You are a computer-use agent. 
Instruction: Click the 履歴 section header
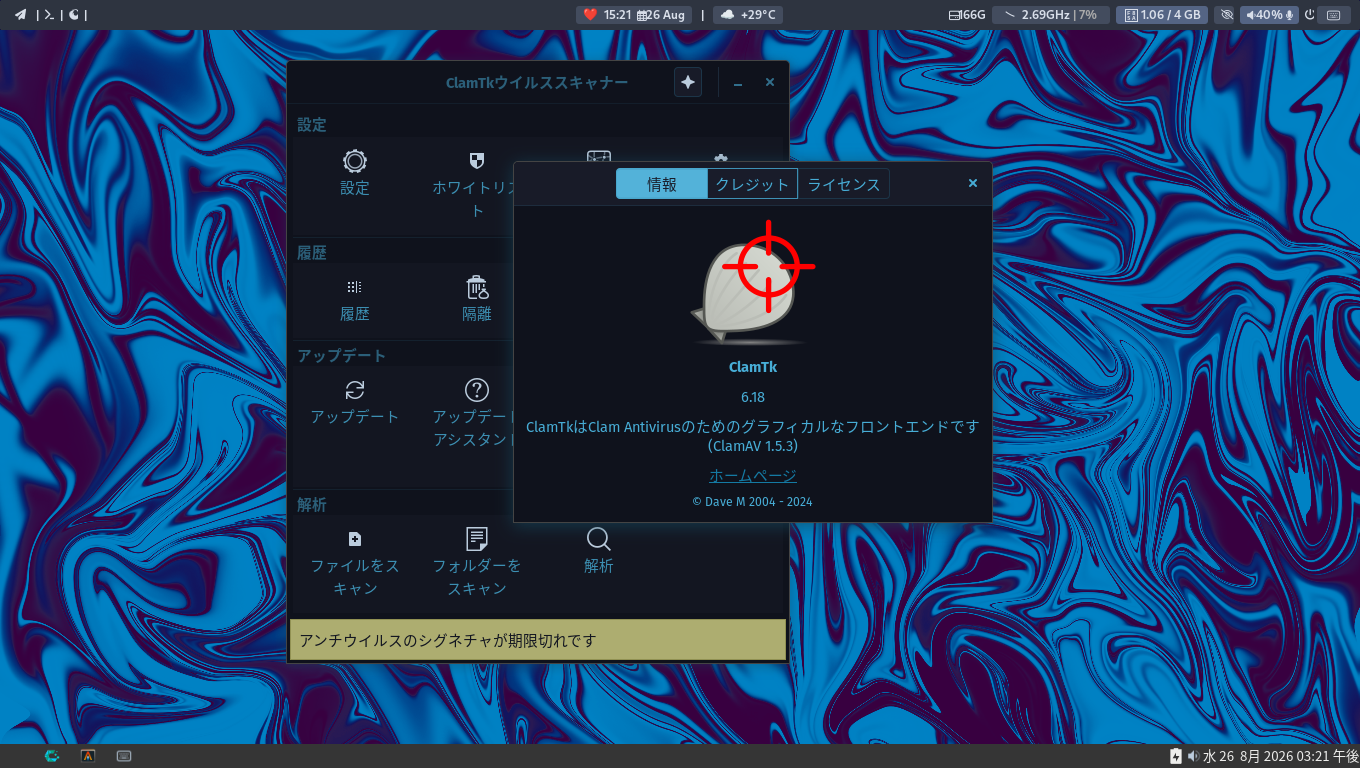[x=312, y=253]
